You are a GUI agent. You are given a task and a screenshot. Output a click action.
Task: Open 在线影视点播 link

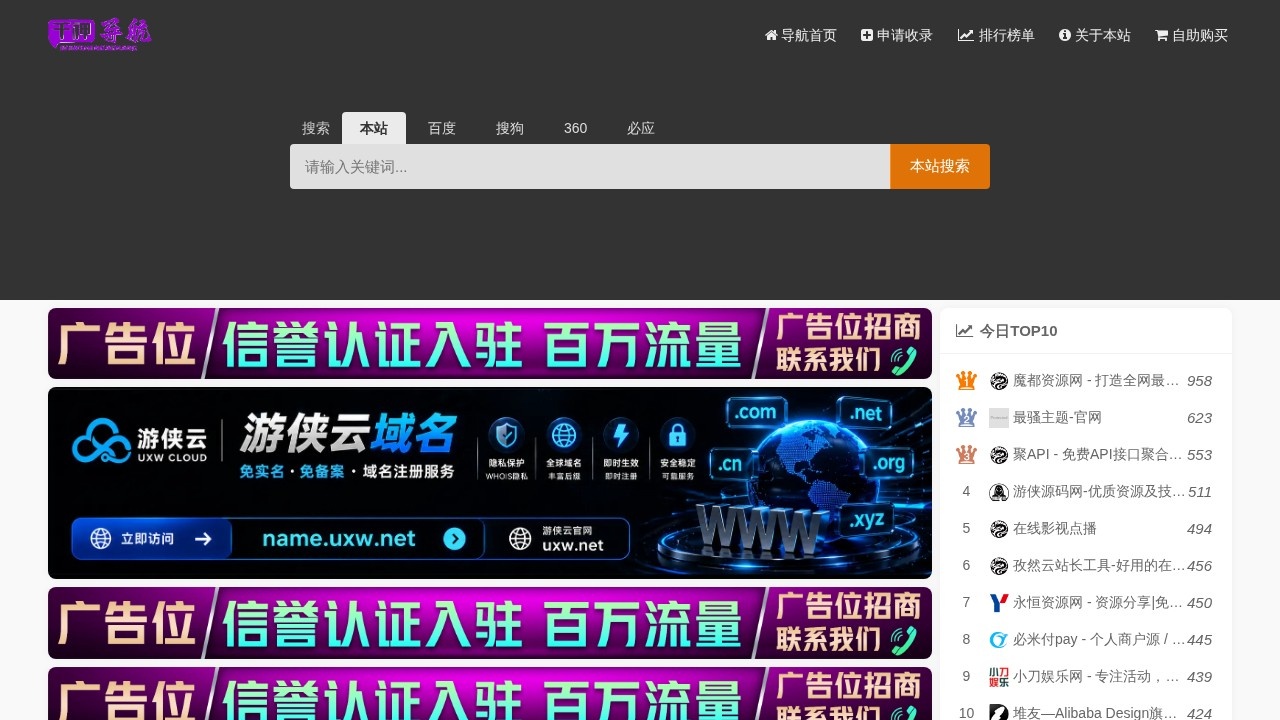click(1055, 528)
